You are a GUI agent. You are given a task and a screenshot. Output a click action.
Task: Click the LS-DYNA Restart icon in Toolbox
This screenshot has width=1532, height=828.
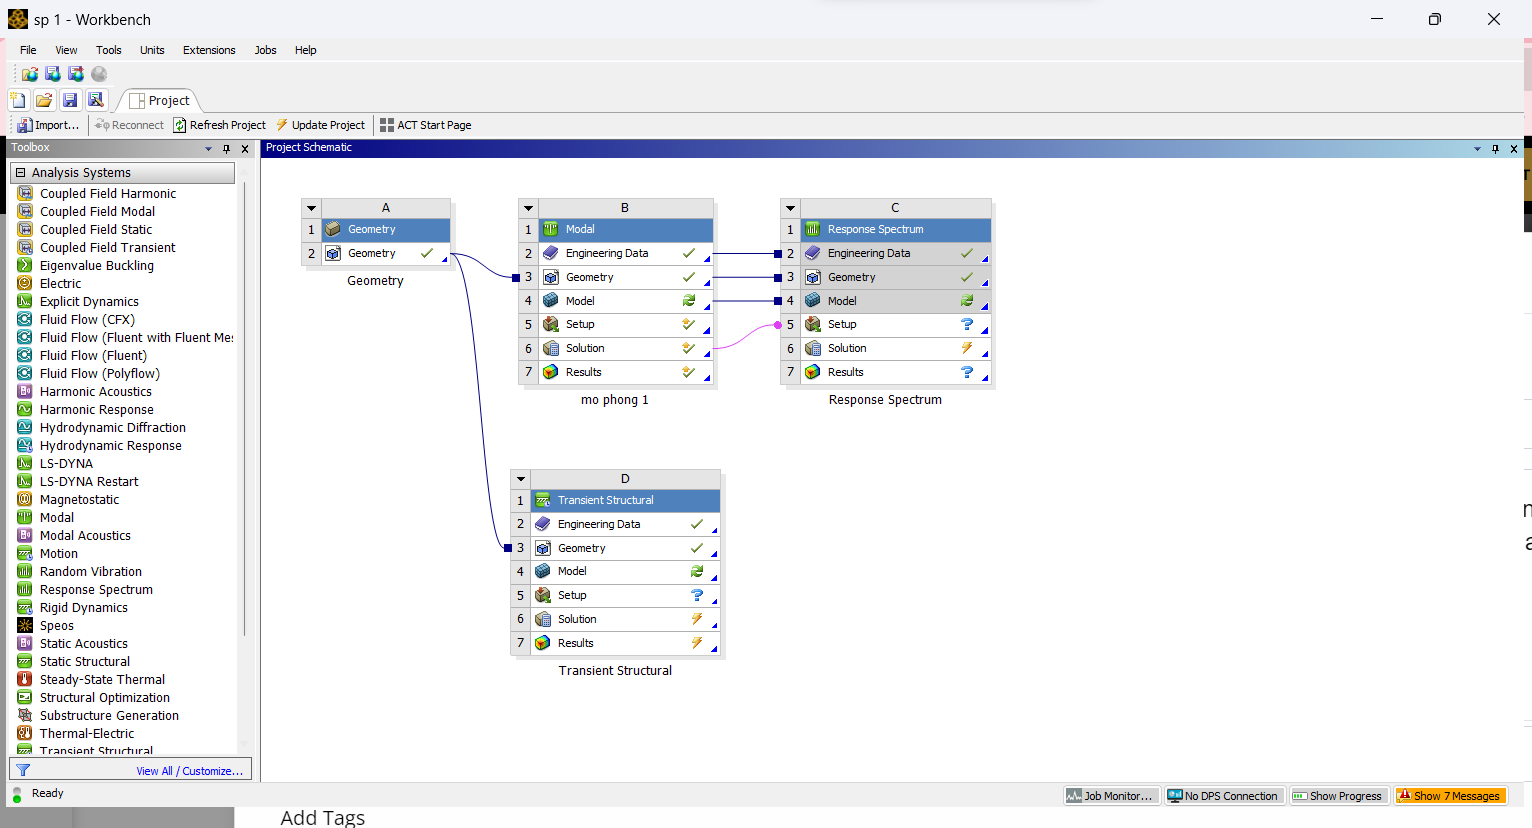[x=25, y=481]
